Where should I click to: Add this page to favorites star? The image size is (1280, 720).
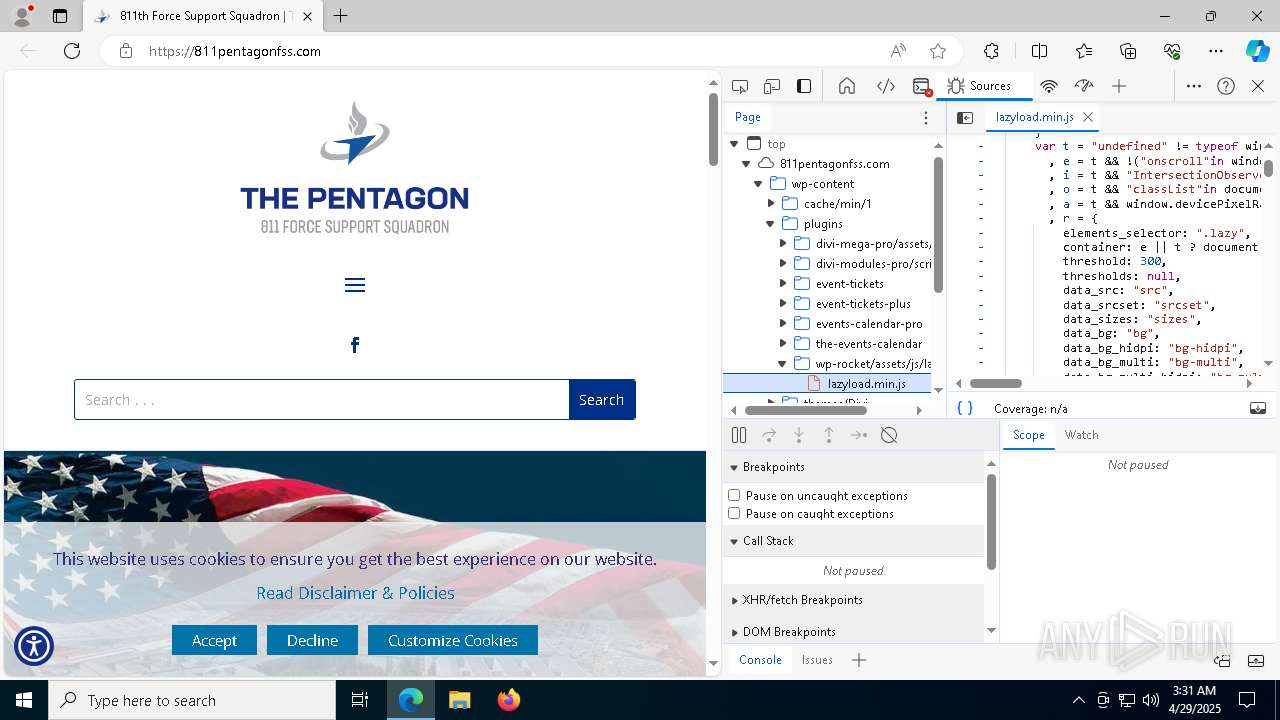[x=938, y=51]
